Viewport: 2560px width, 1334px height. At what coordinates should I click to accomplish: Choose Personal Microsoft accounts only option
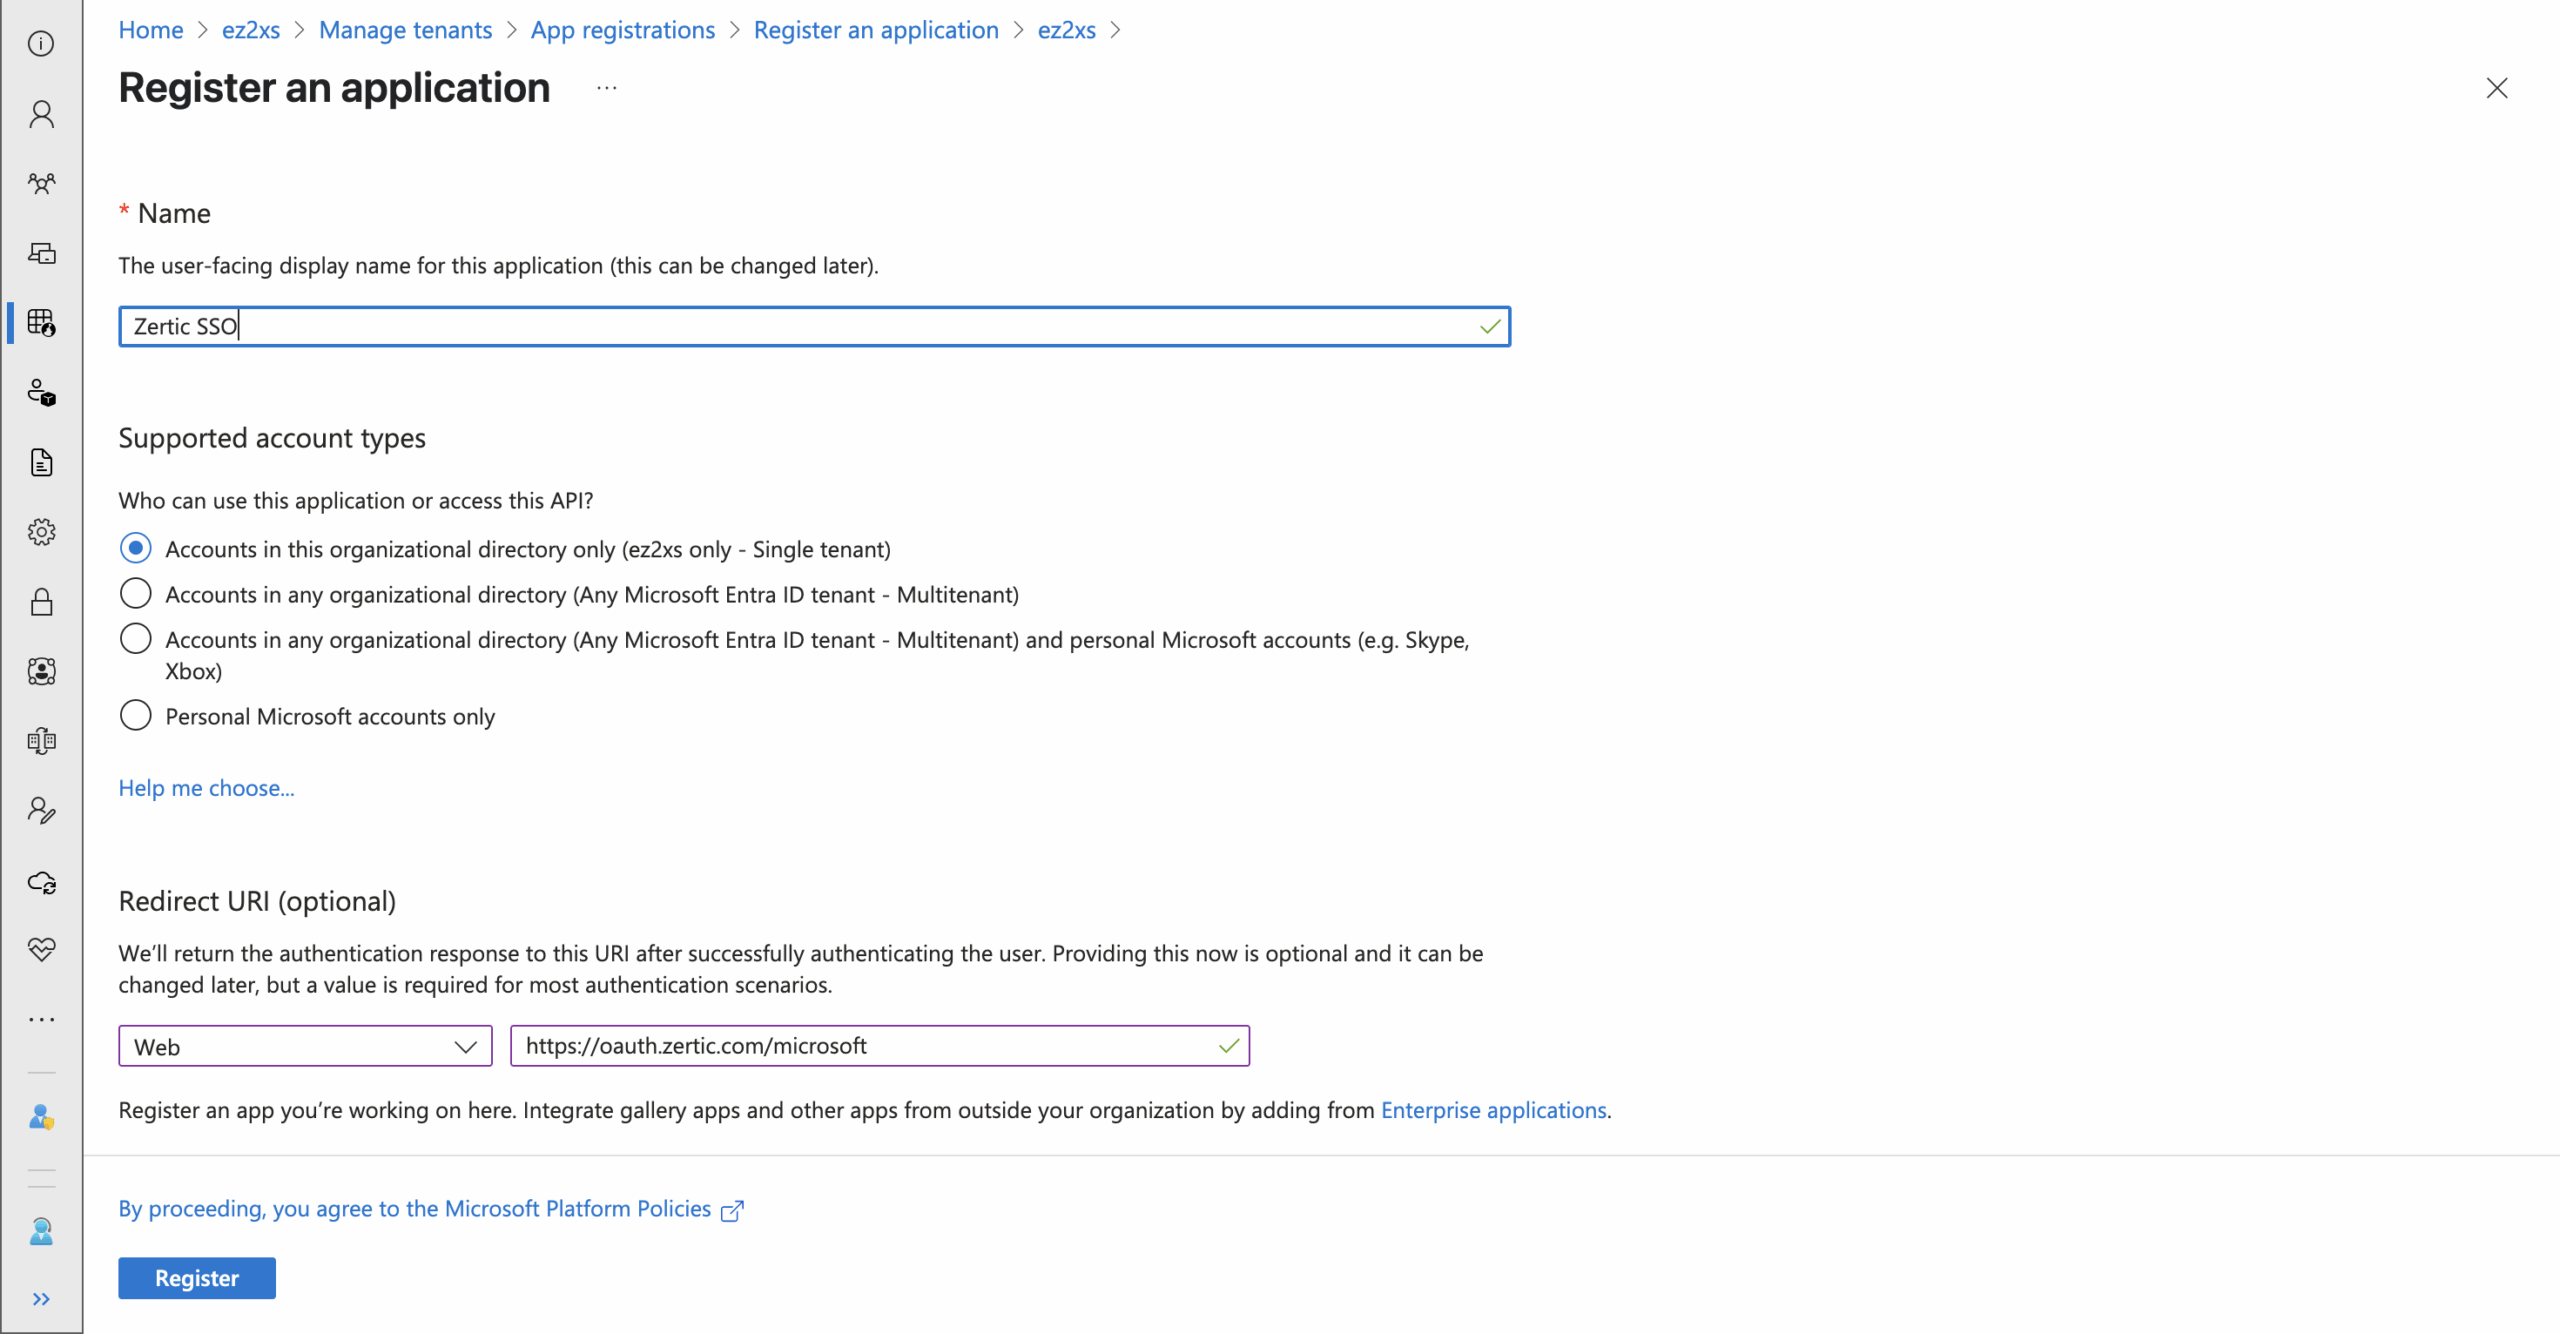(136, 716)
